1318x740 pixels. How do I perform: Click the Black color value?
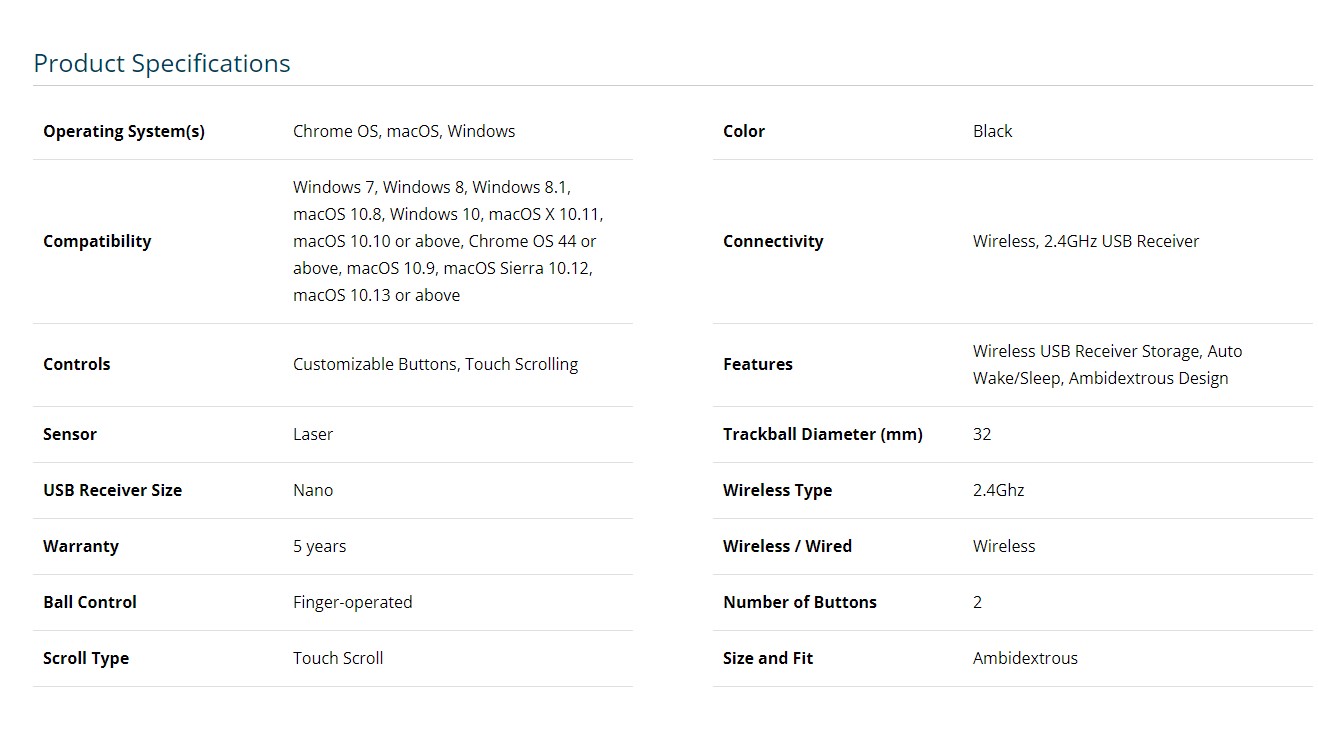click(992, 131)
